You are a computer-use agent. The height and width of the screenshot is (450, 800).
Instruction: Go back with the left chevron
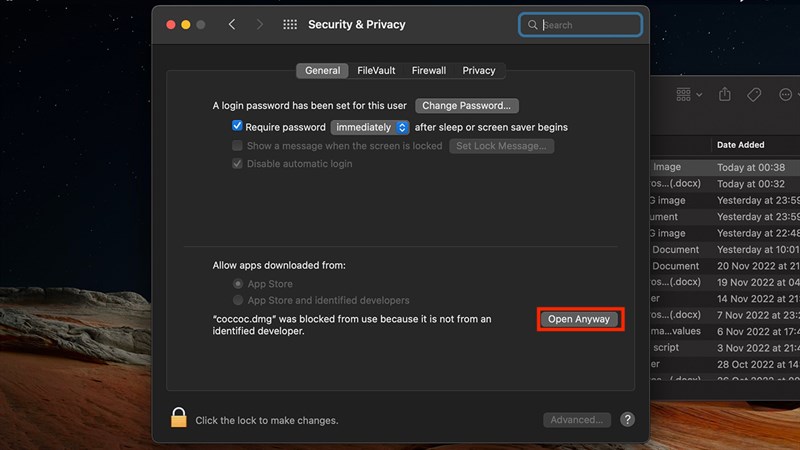(232, 24)
